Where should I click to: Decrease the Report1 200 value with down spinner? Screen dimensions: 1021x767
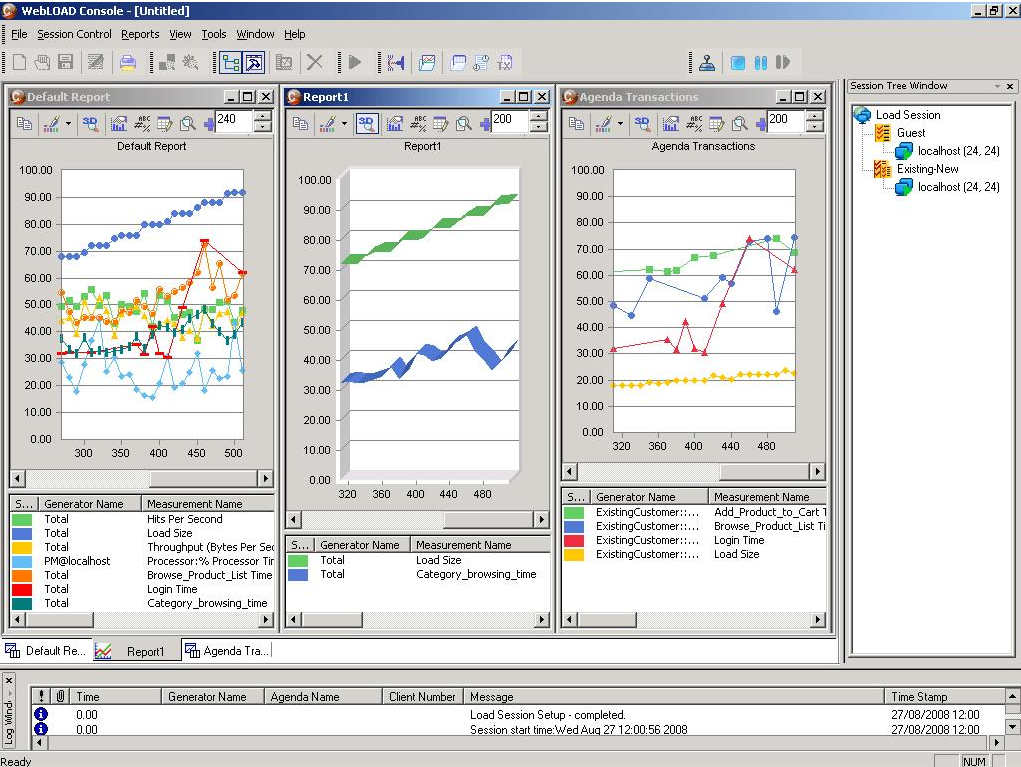coord(538,127)
